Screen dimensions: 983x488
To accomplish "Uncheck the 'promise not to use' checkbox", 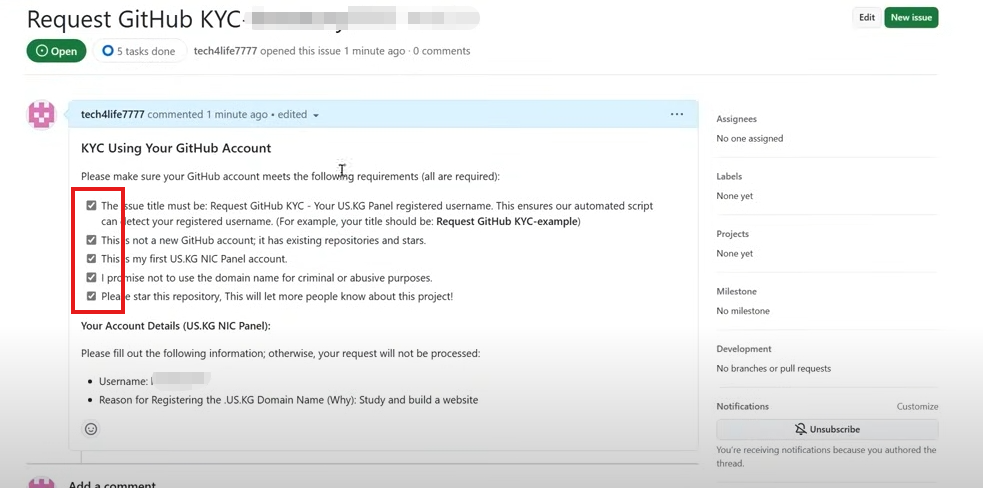I will click(92, 278).
